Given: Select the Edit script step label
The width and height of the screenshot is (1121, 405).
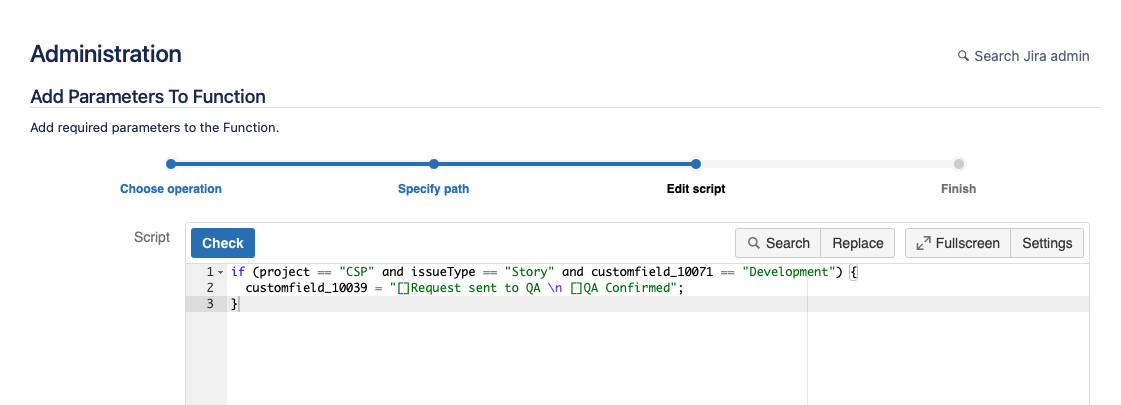Looking at the screenshot, I should [x=696, y=189].
